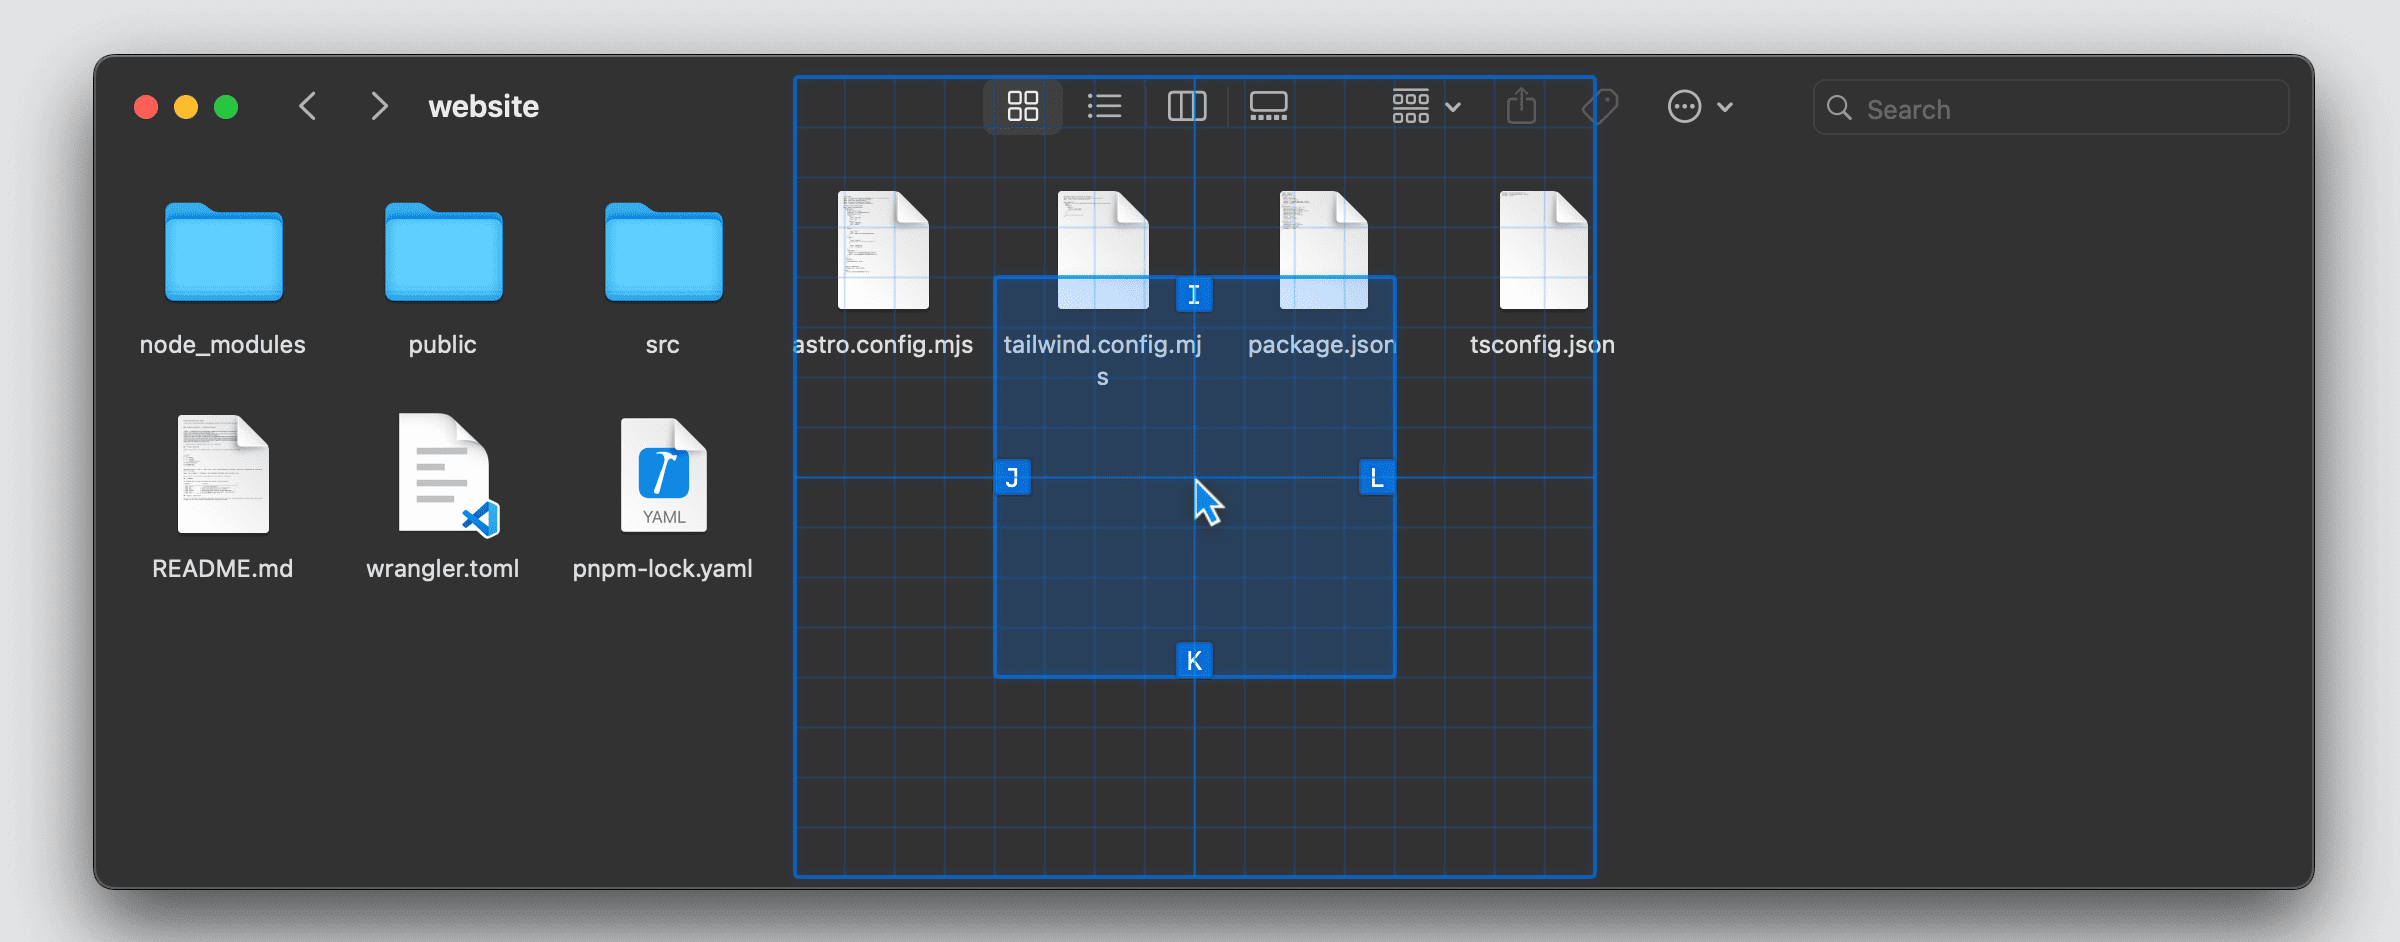Screen dimensions: 2400x942
Task: Switch to icon grid view
Action: (x=1022, y=106)
